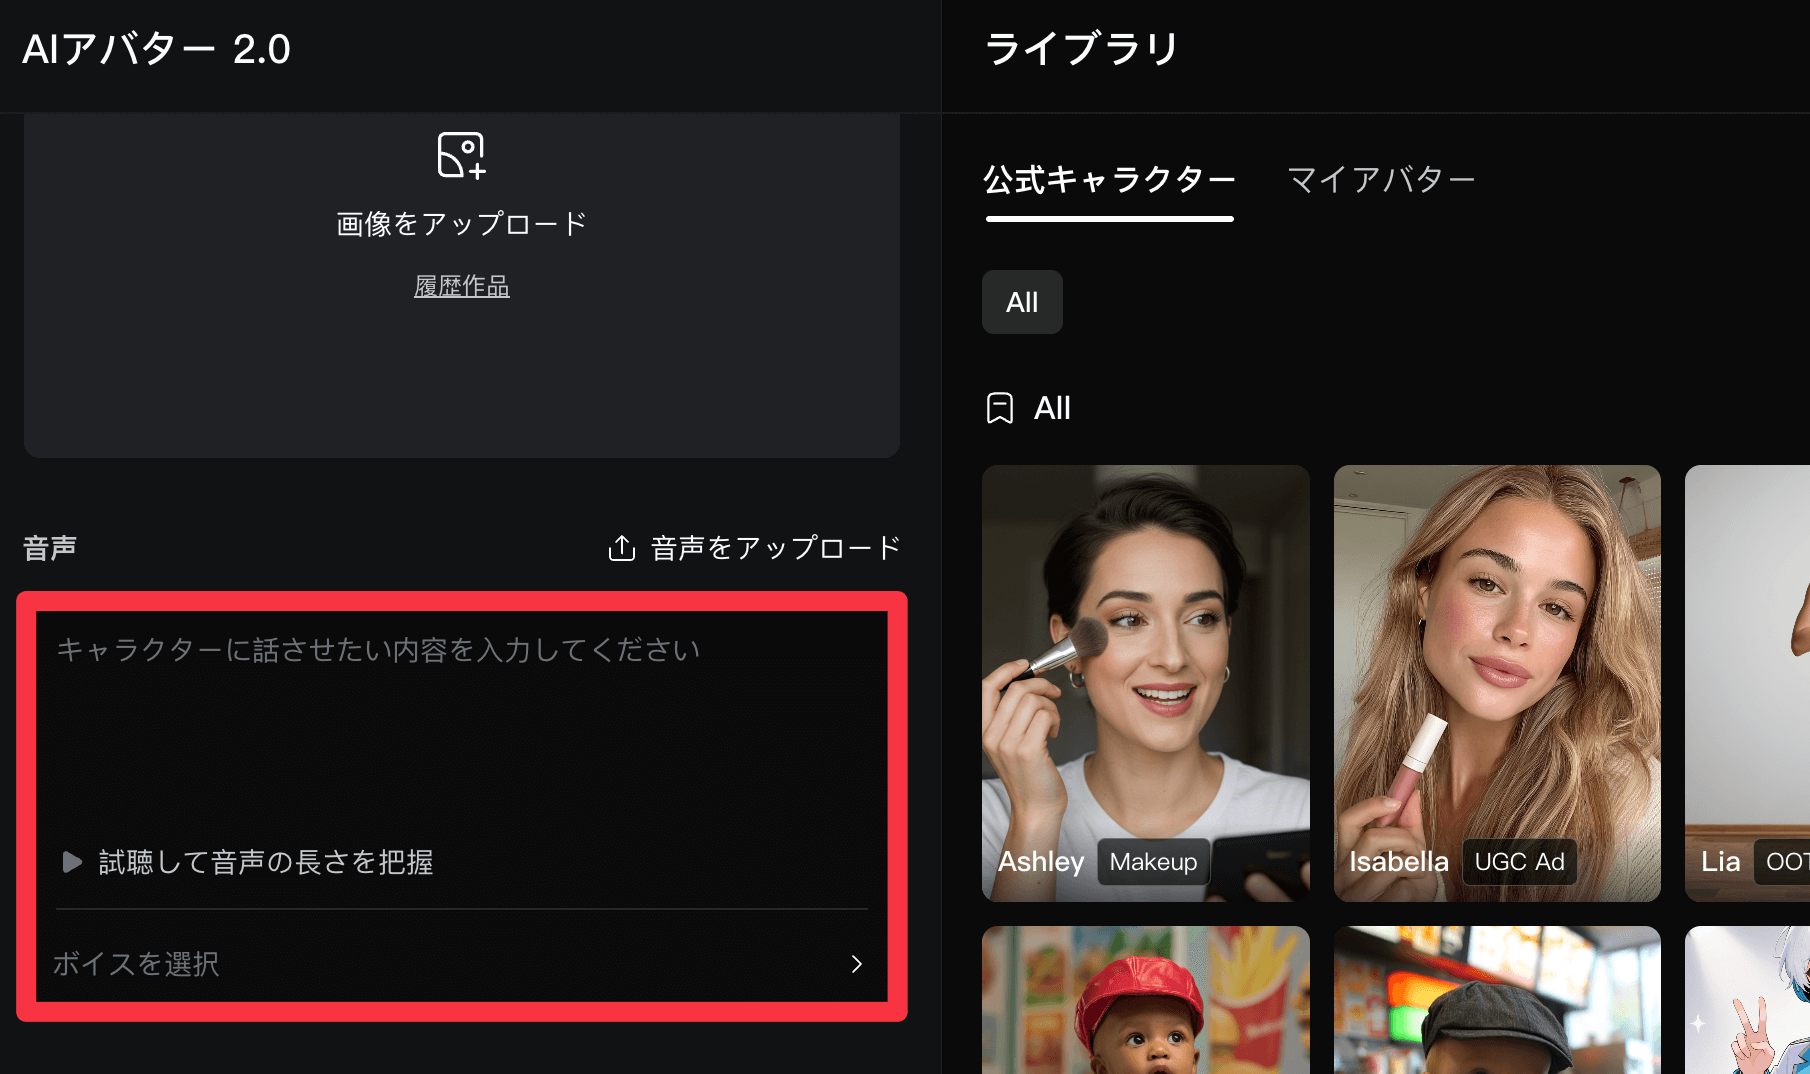1810x1074 pixels.
Task: Expand voice options via the right chevron
Action: coord(857,964)
